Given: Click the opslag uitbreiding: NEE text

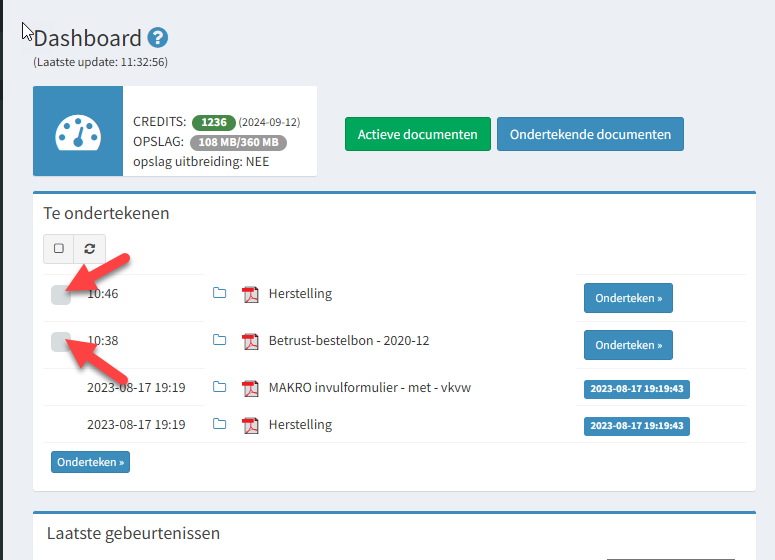Looking at the screenshot, I should [201, 162].
